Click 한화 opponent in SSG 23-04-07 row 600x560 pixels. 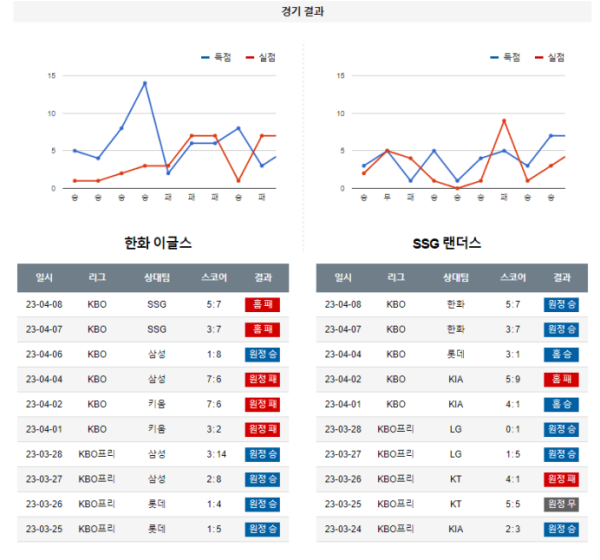point(456,330)
